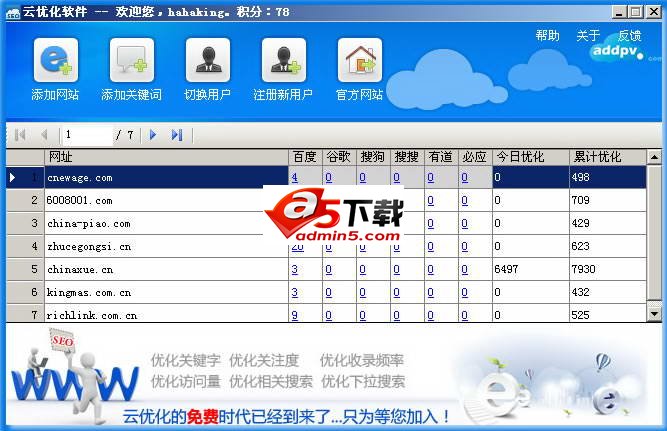Open the 添加关键词 (Add Keyword) icon

132,60
